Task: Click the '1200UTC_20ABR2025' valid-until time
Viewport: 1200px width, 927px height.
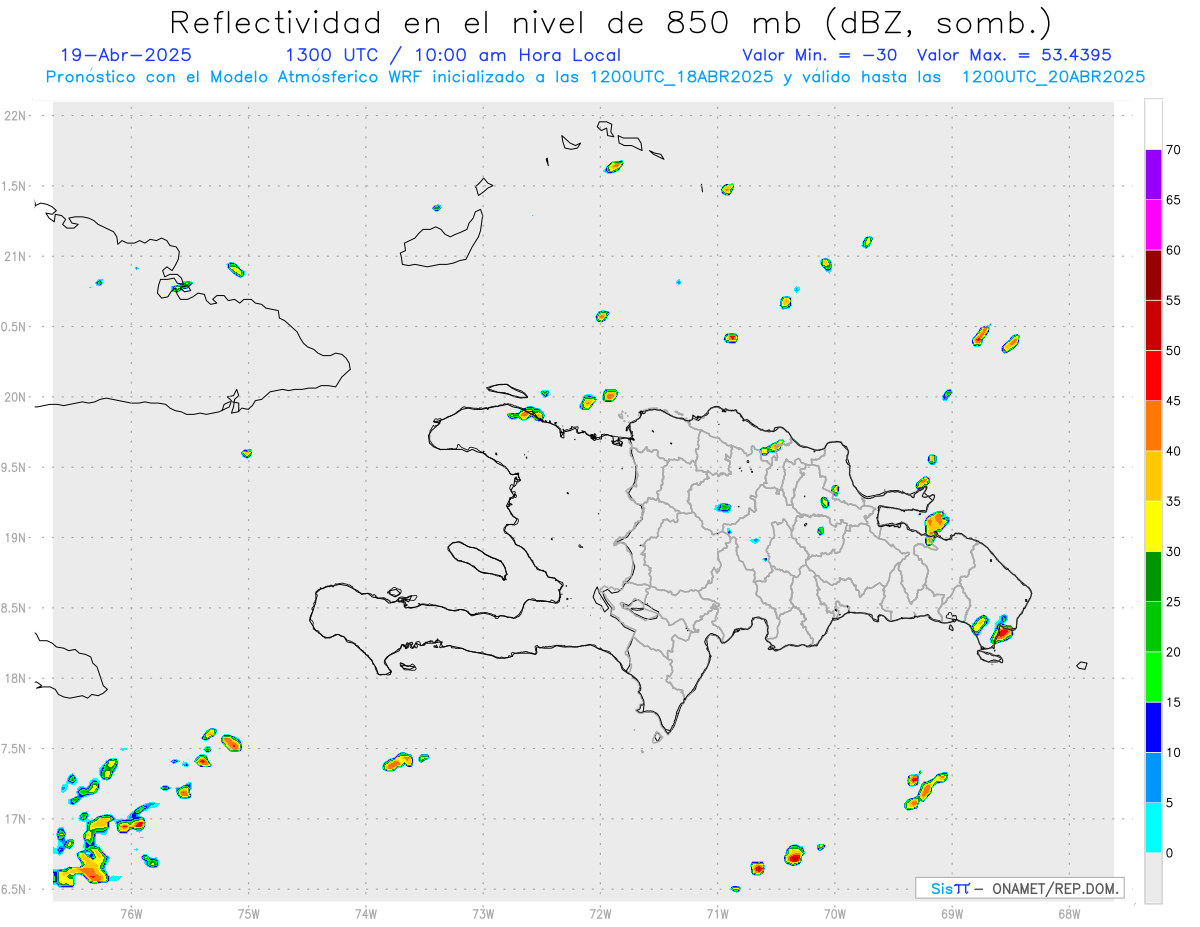Action: point(1053,77)
